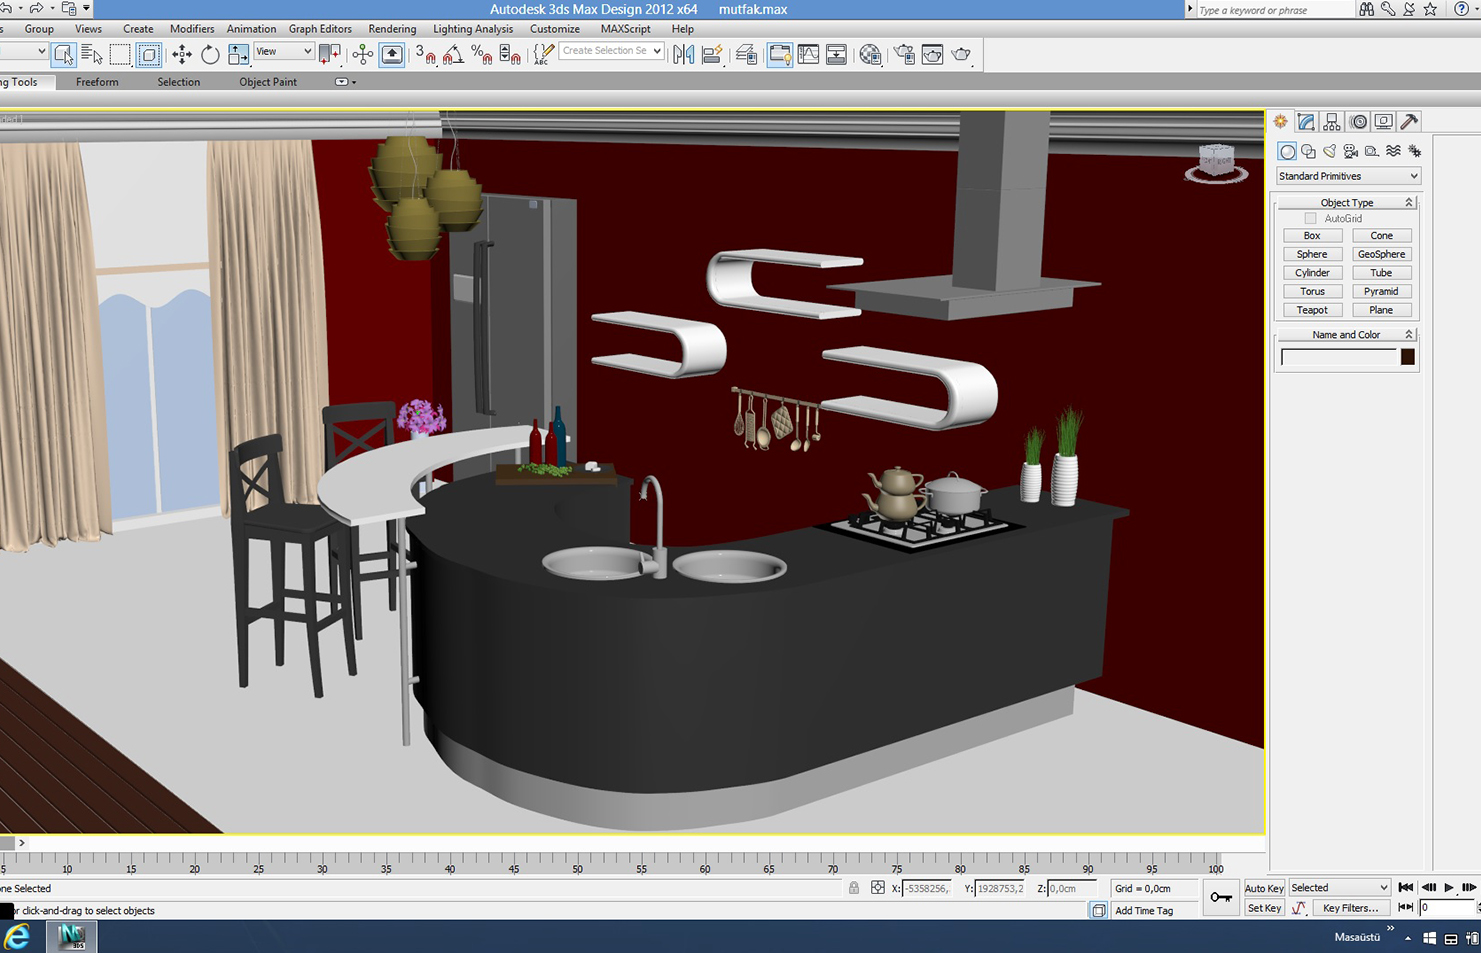1481x953 pixels.
Task: Open Select by Name tool
Action: coord(91,54)
